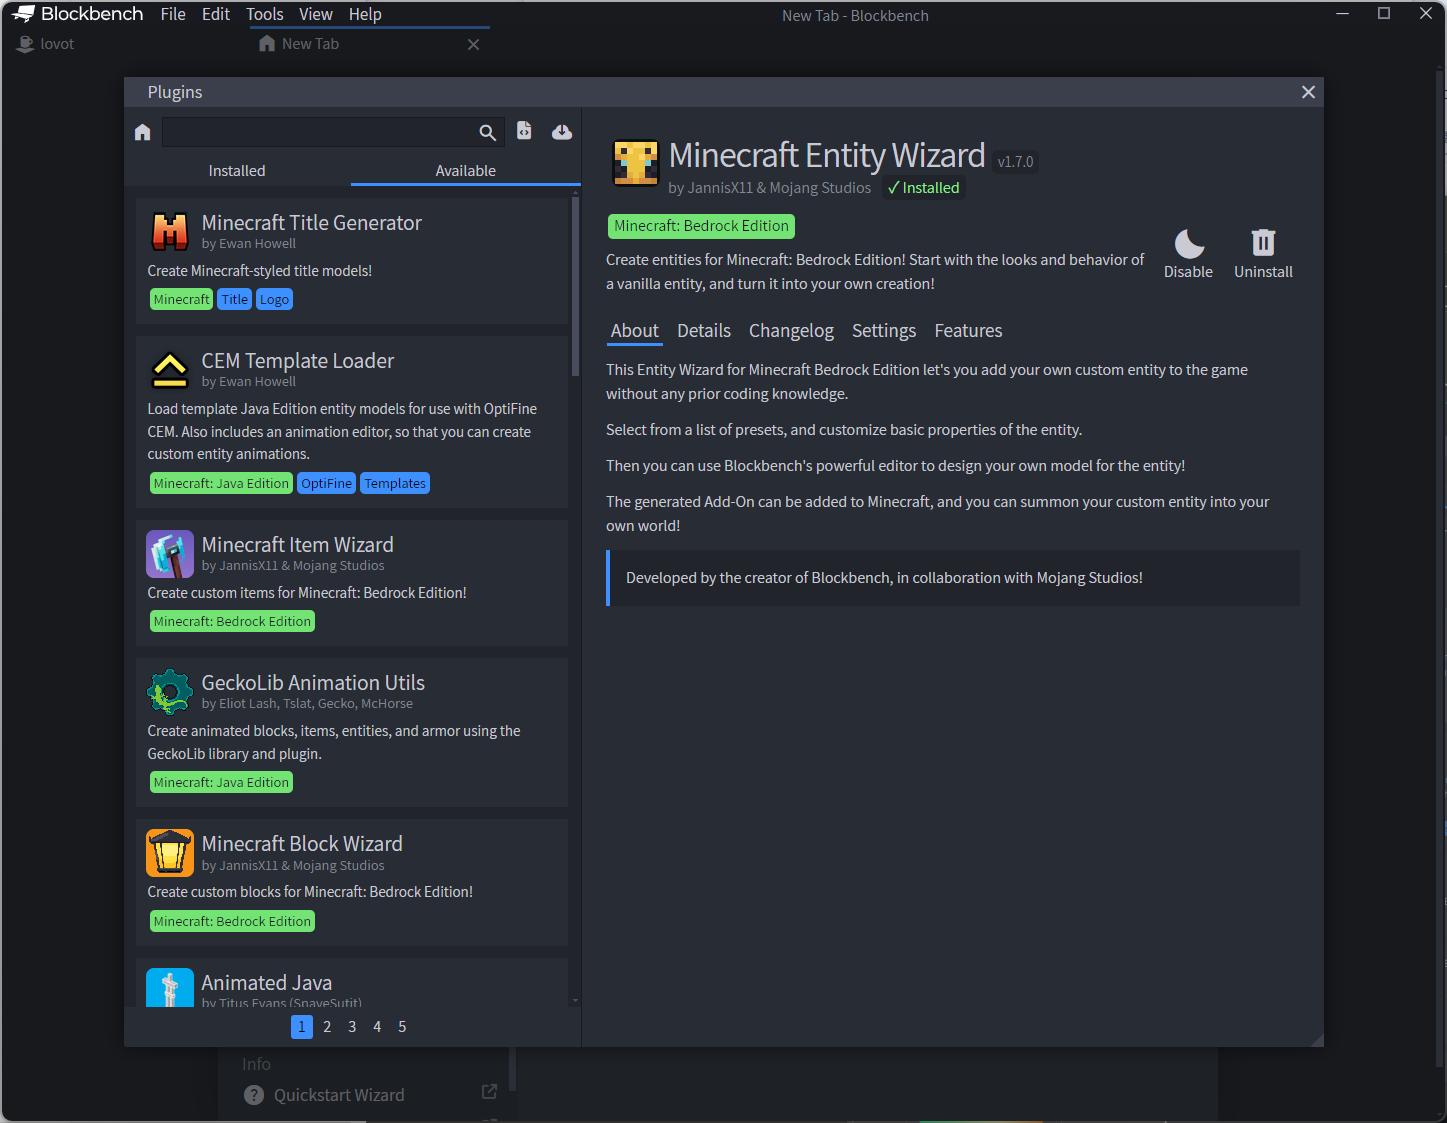Image resolution: width=1447 pixels, height=1123 pixels.
Task: Open the Changelog tab
Action: (x=791, y=331)
